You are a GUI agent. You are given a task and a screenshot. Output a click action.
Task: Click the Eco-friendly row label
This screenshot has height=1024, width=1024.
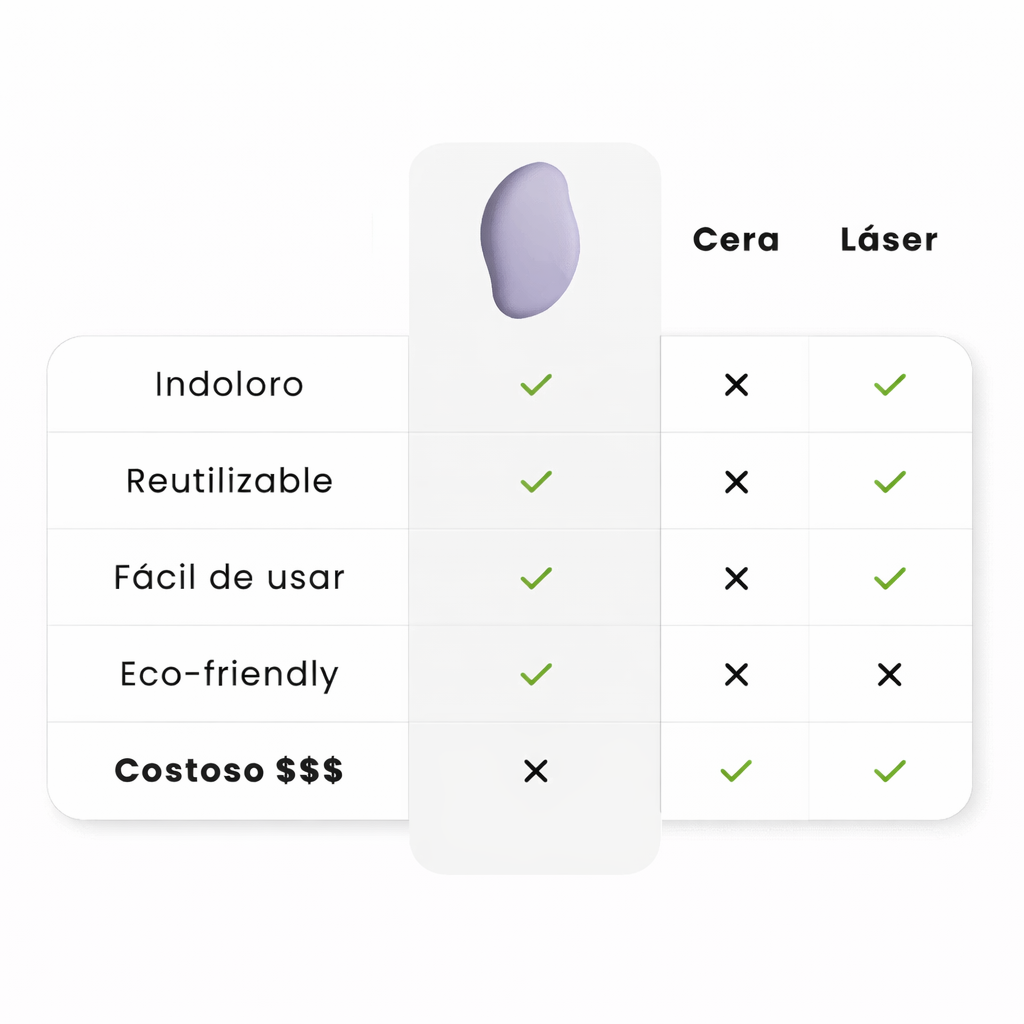pyautogui.click(x=229, y=674)
